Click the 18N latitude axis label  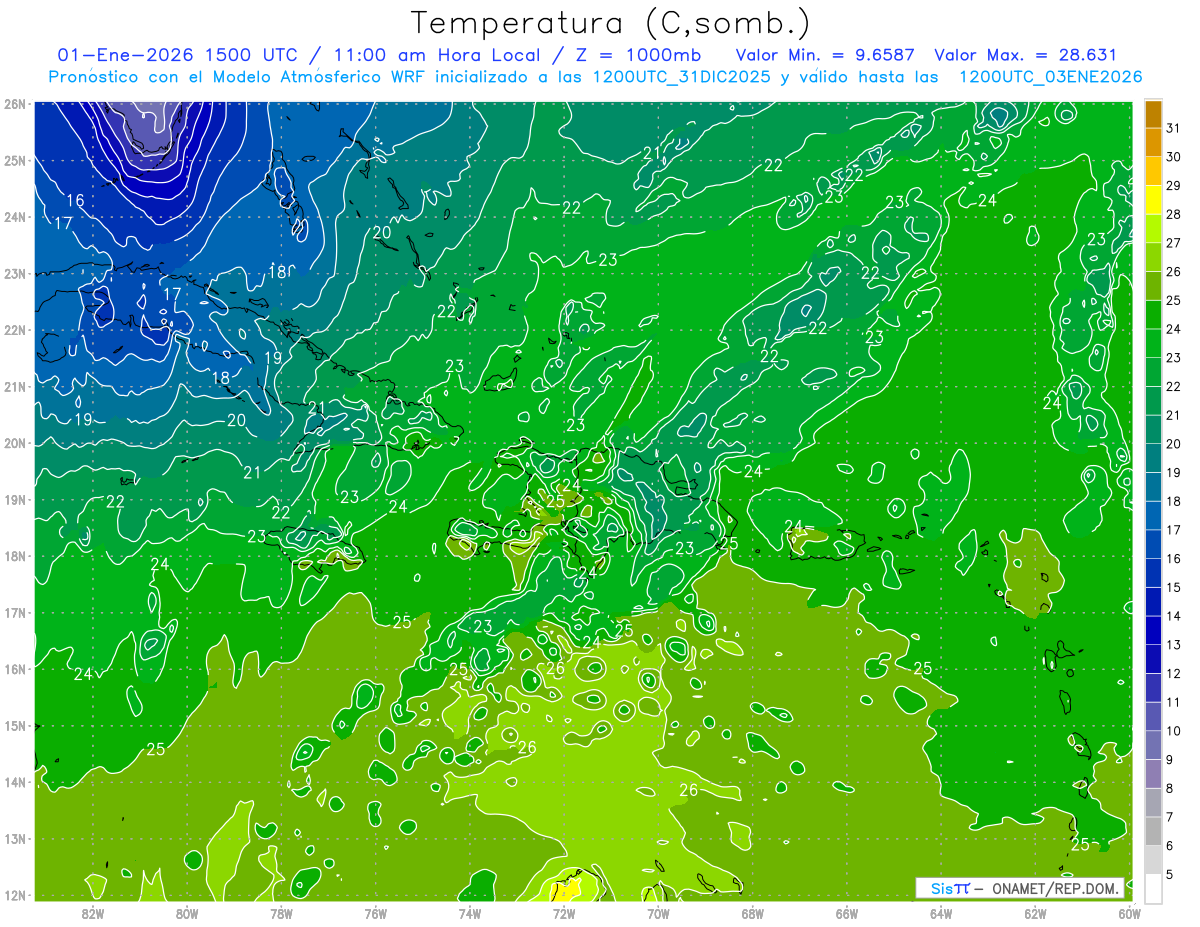pos(14,556)
